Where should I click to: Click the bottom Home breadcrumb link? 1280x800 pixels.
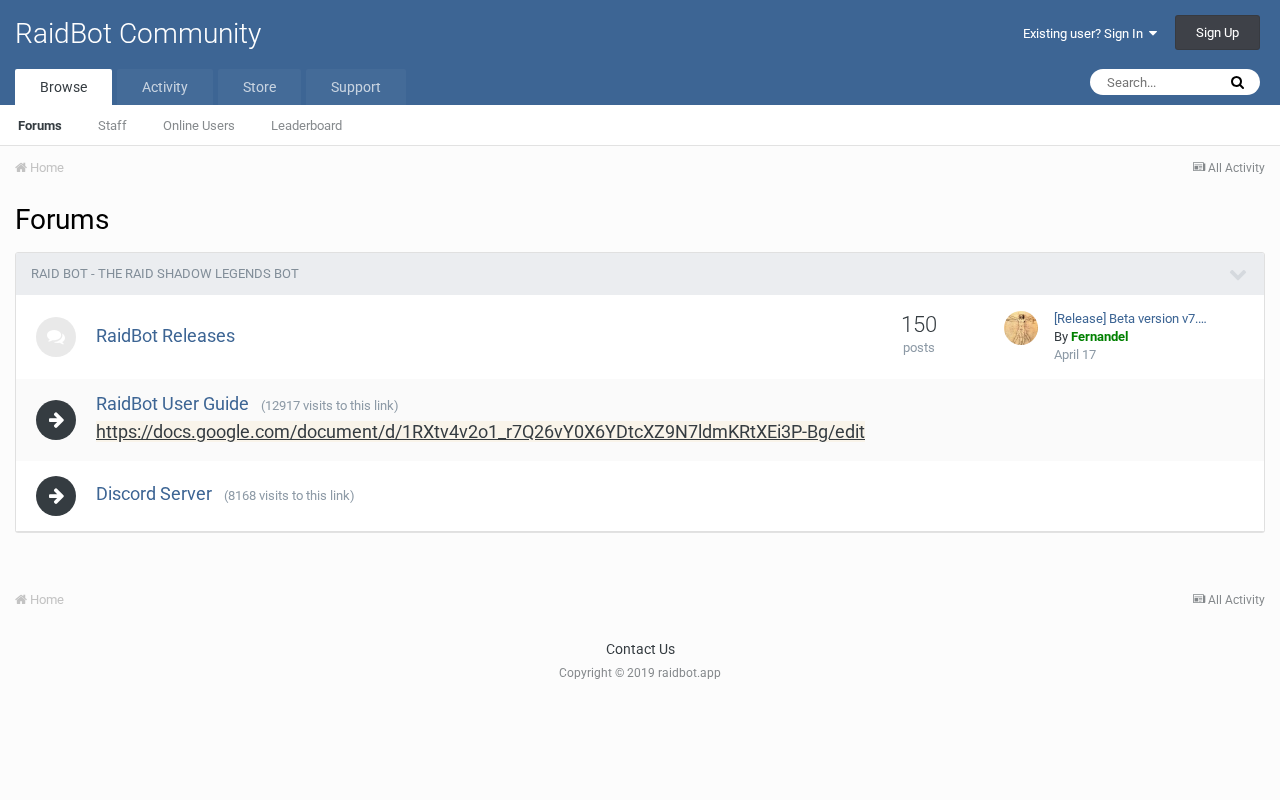pos(40,600)
